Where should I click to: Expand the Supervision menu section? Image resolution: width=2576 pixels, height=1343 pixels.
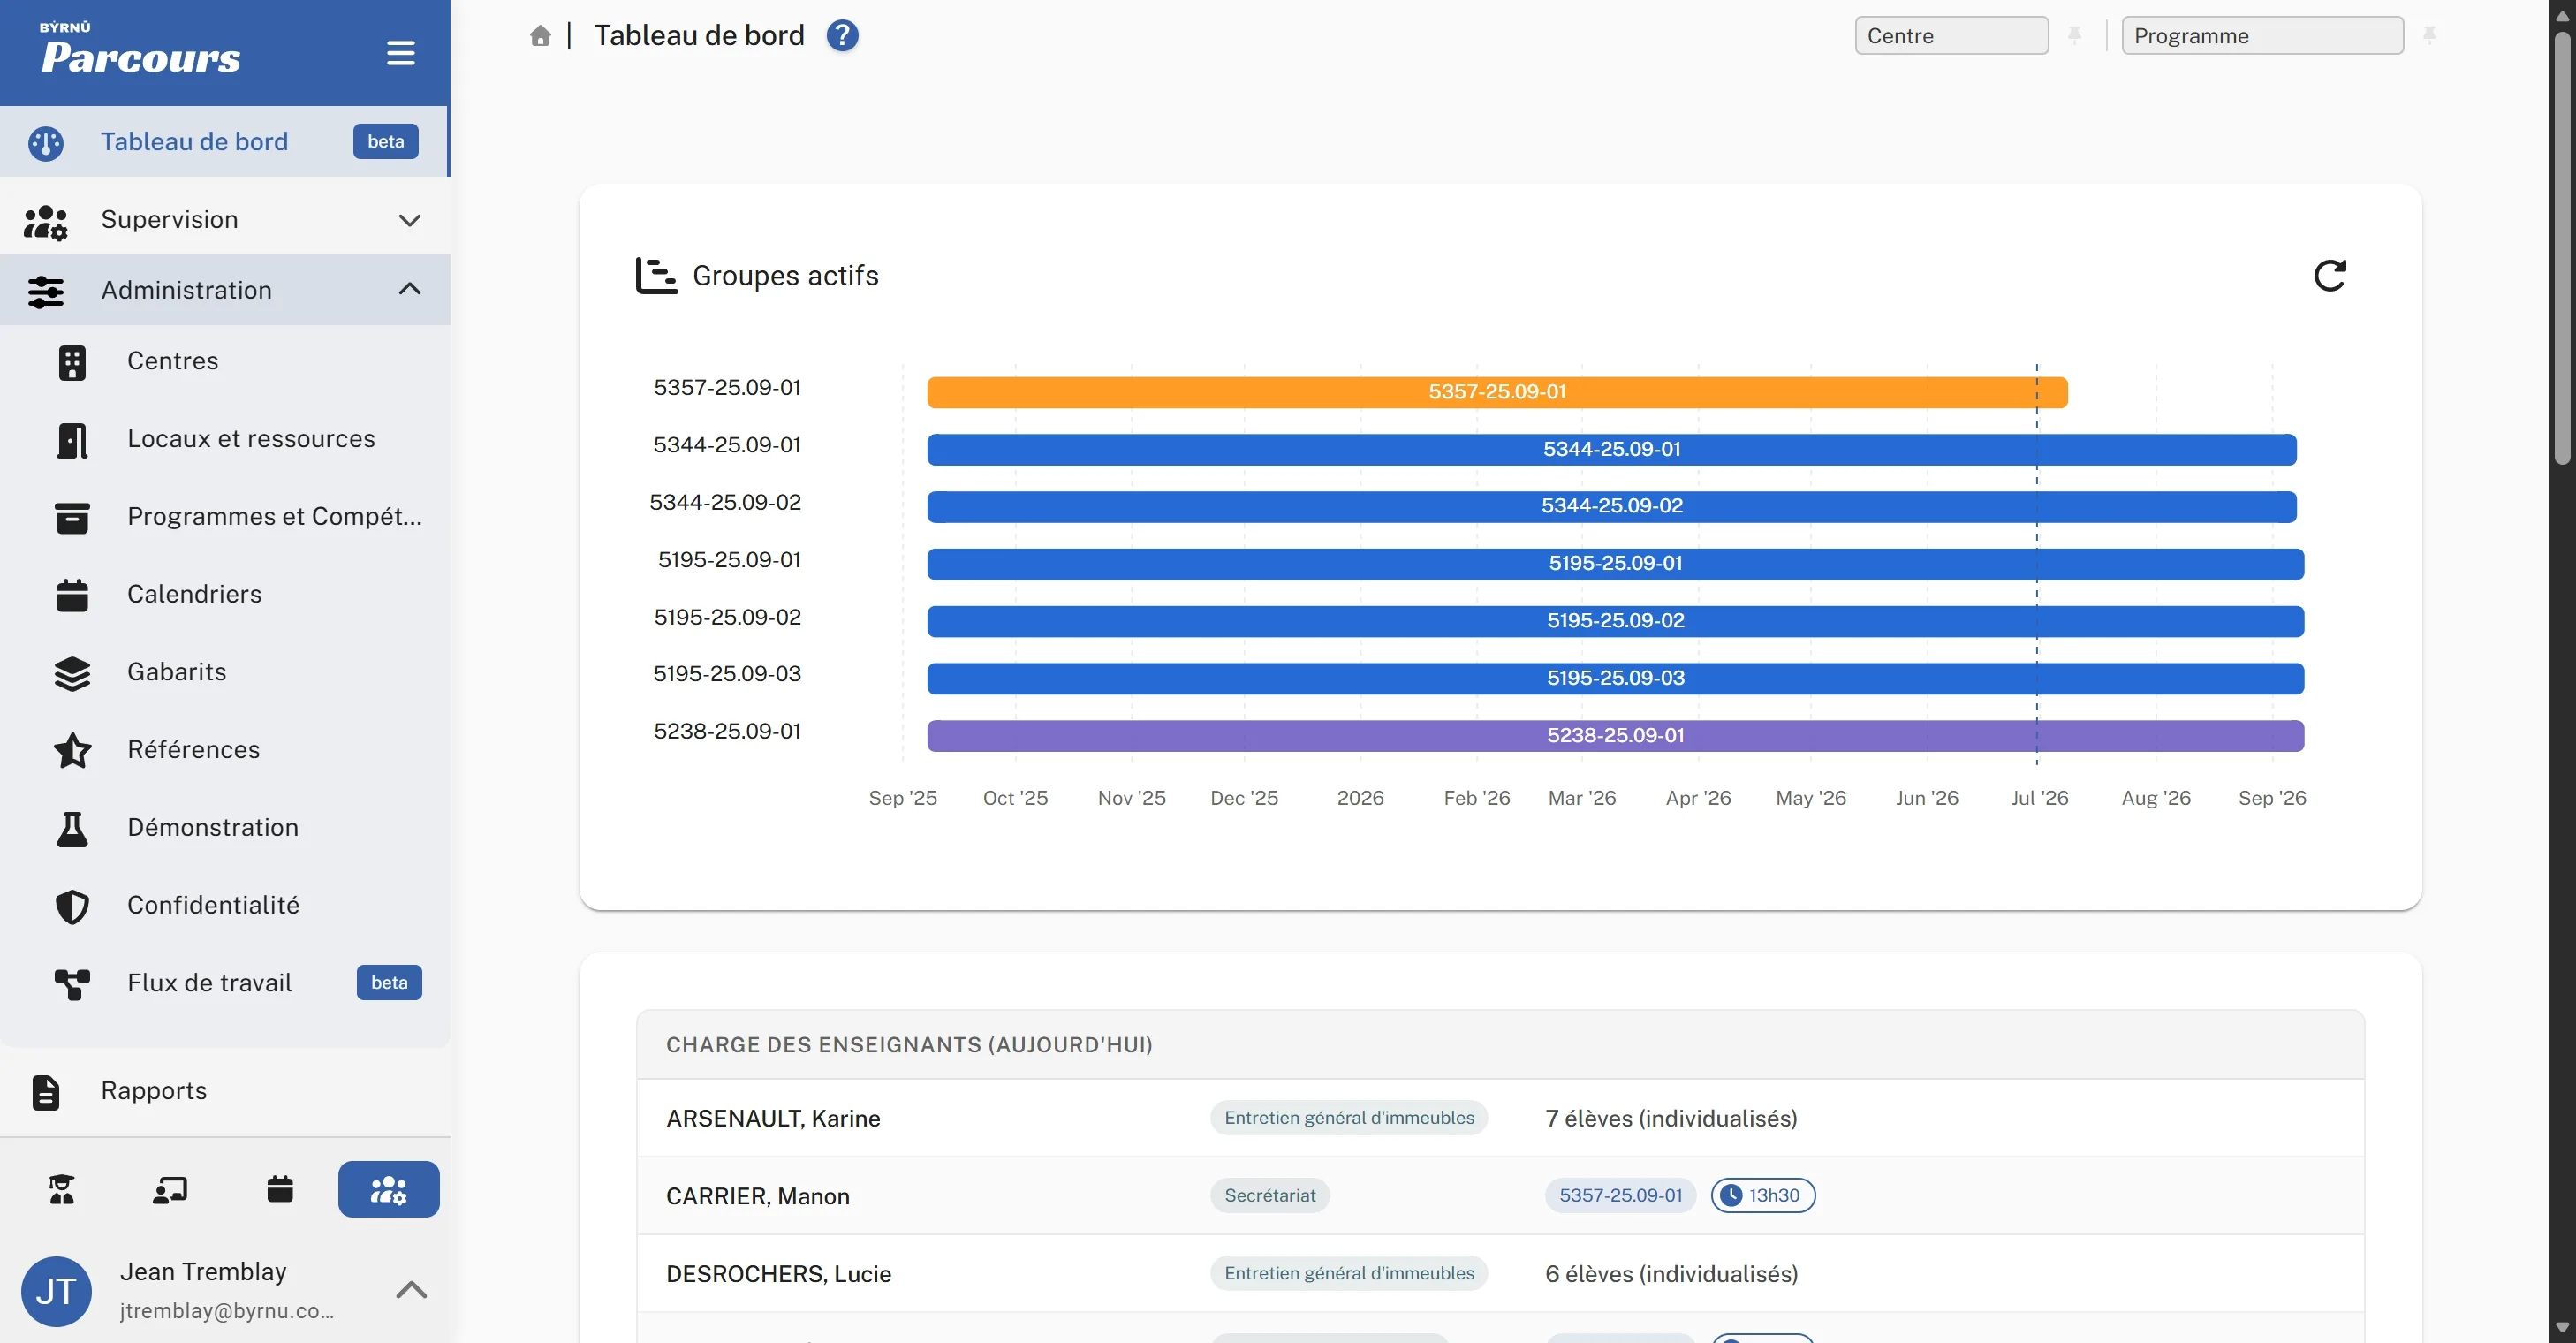point(225,220)
